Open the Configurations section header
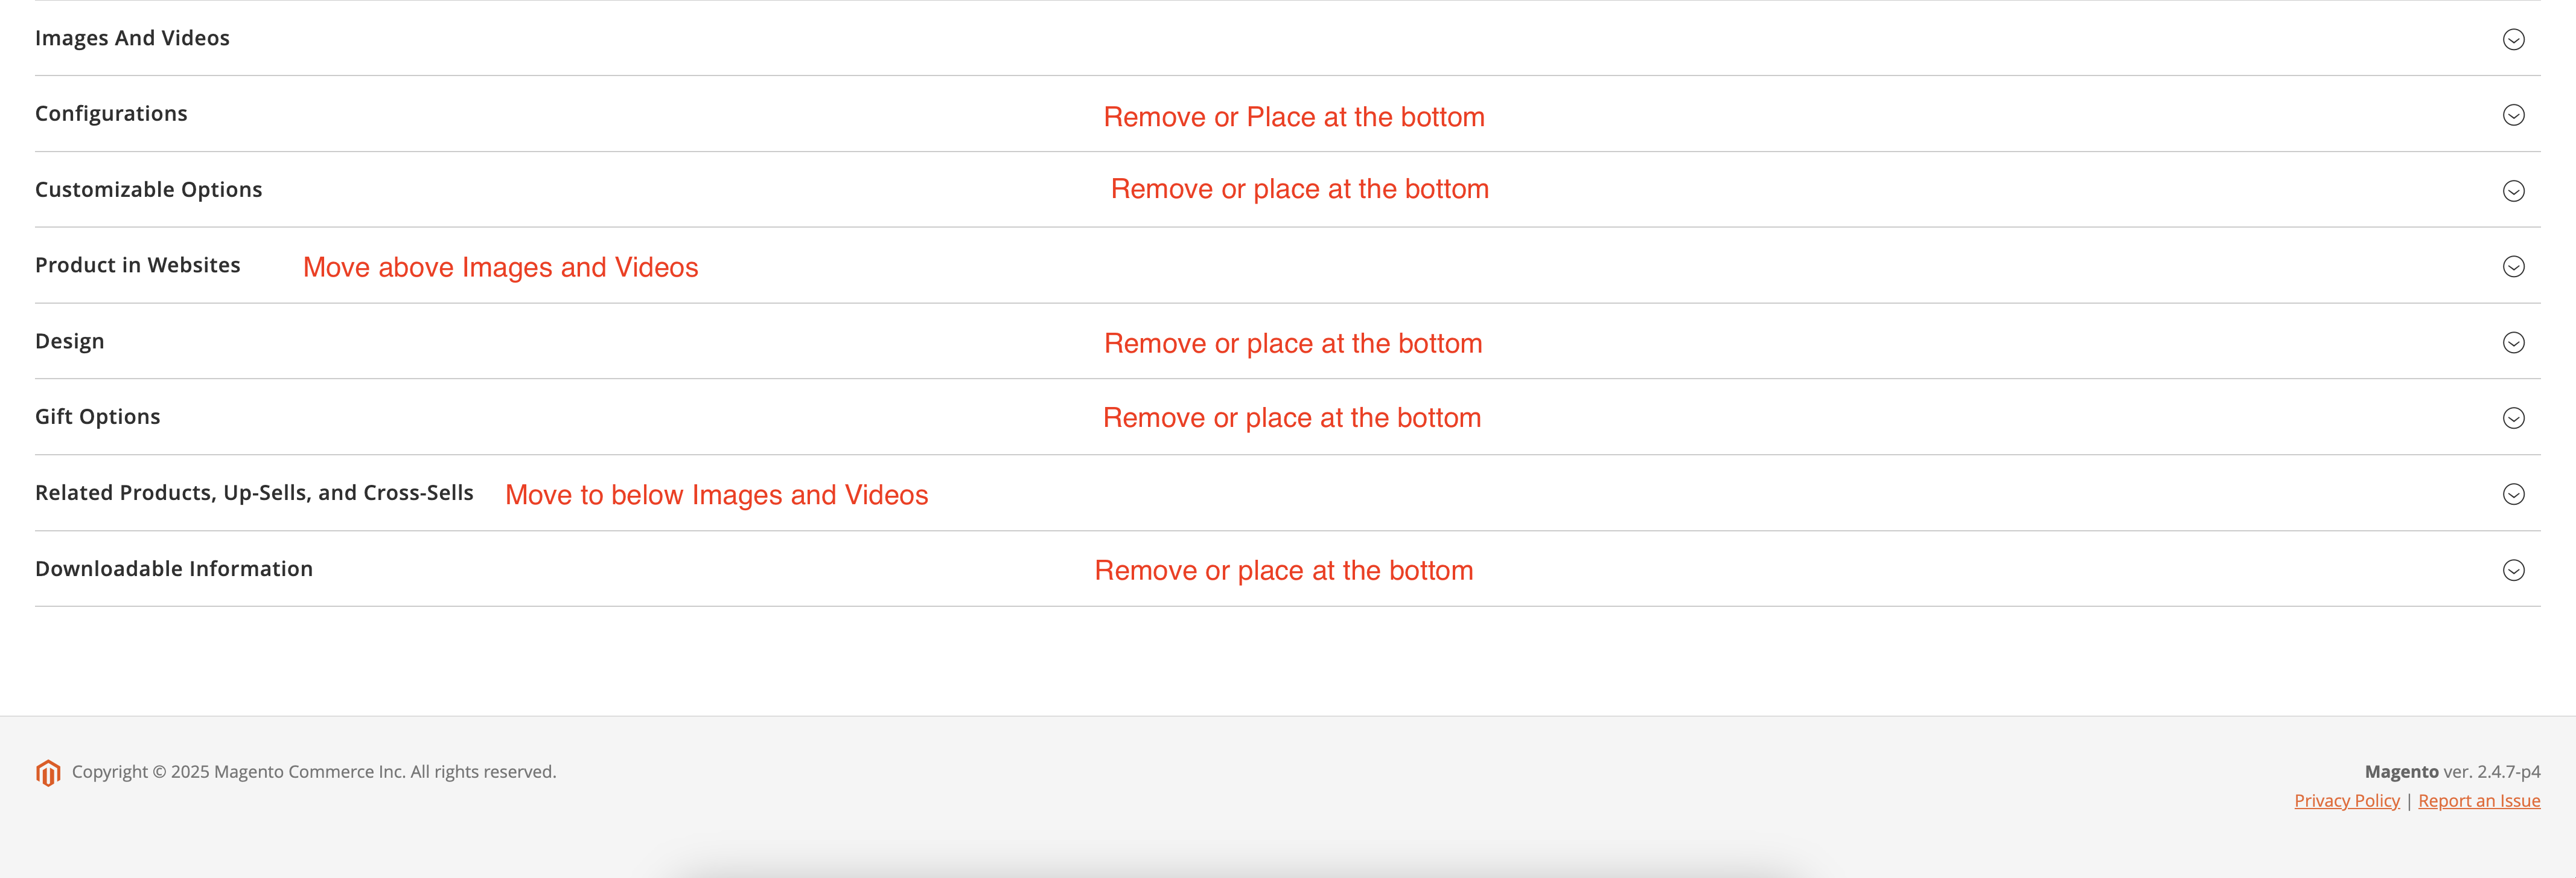The width and height of the screenshot is (2576, 878). 111,113
